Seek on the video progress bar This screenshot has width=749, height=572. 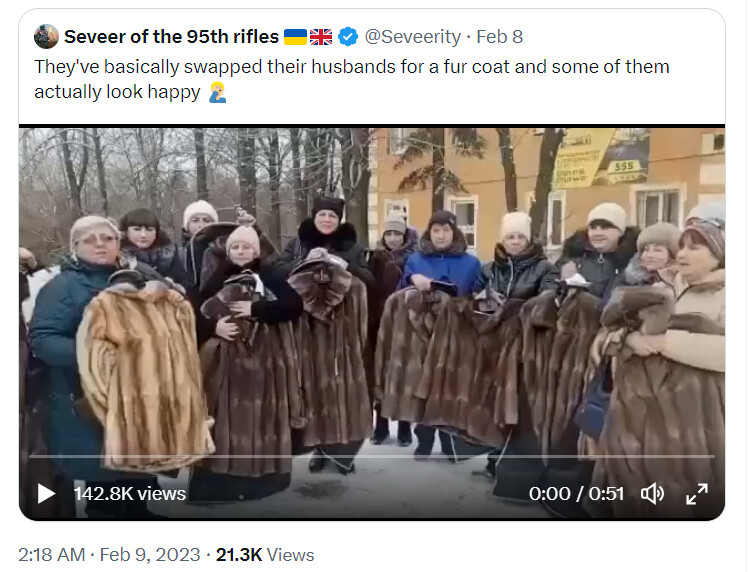coord(372,456)
